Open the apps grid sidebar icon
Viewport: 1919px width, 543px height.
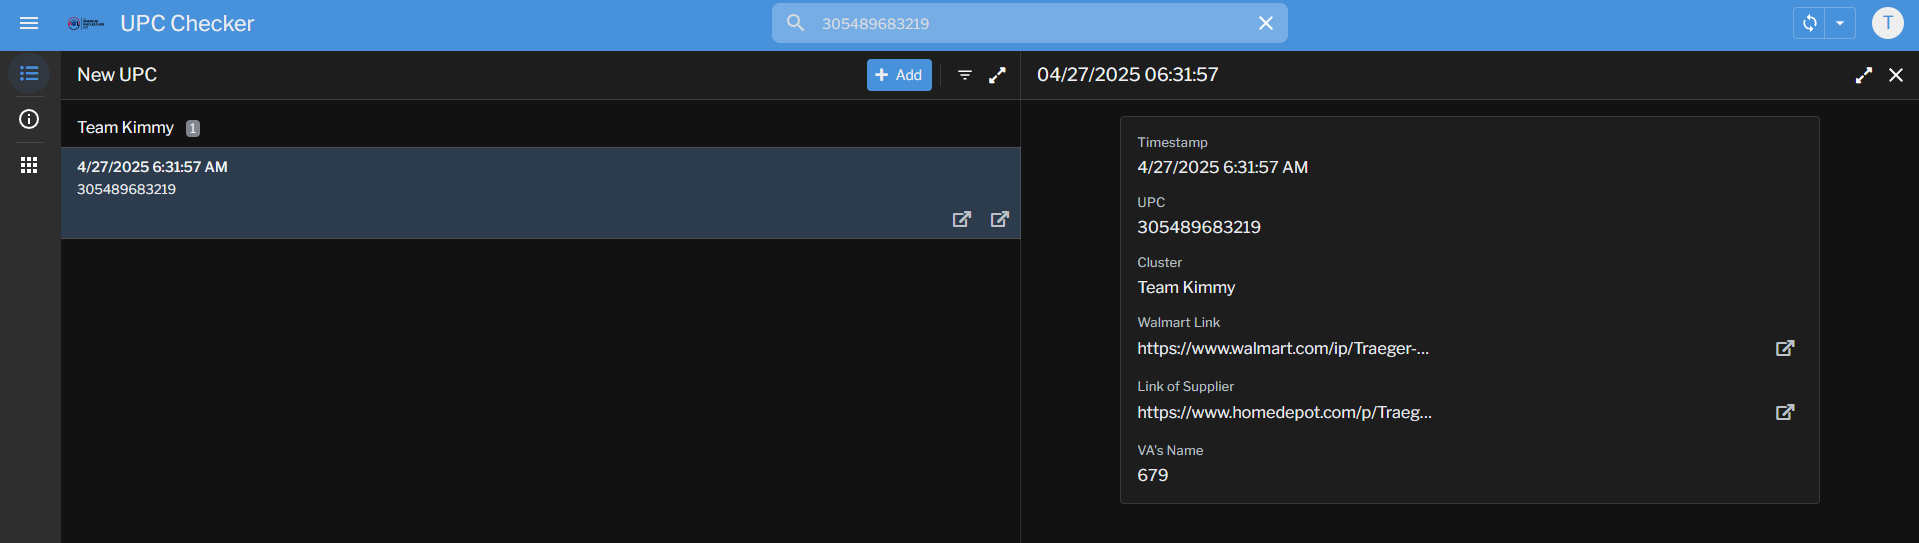(29, 165)
